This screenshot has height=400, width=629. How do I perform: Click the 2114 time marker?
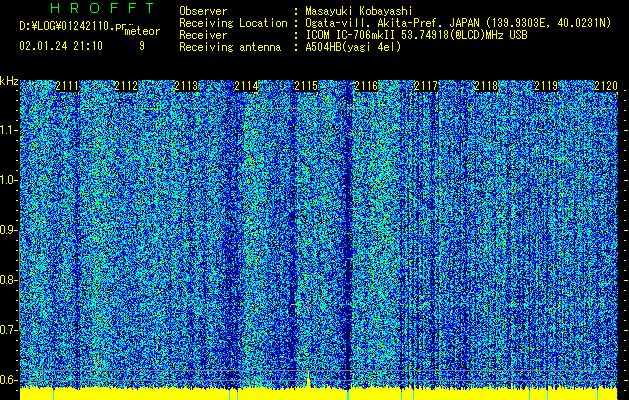246,86
